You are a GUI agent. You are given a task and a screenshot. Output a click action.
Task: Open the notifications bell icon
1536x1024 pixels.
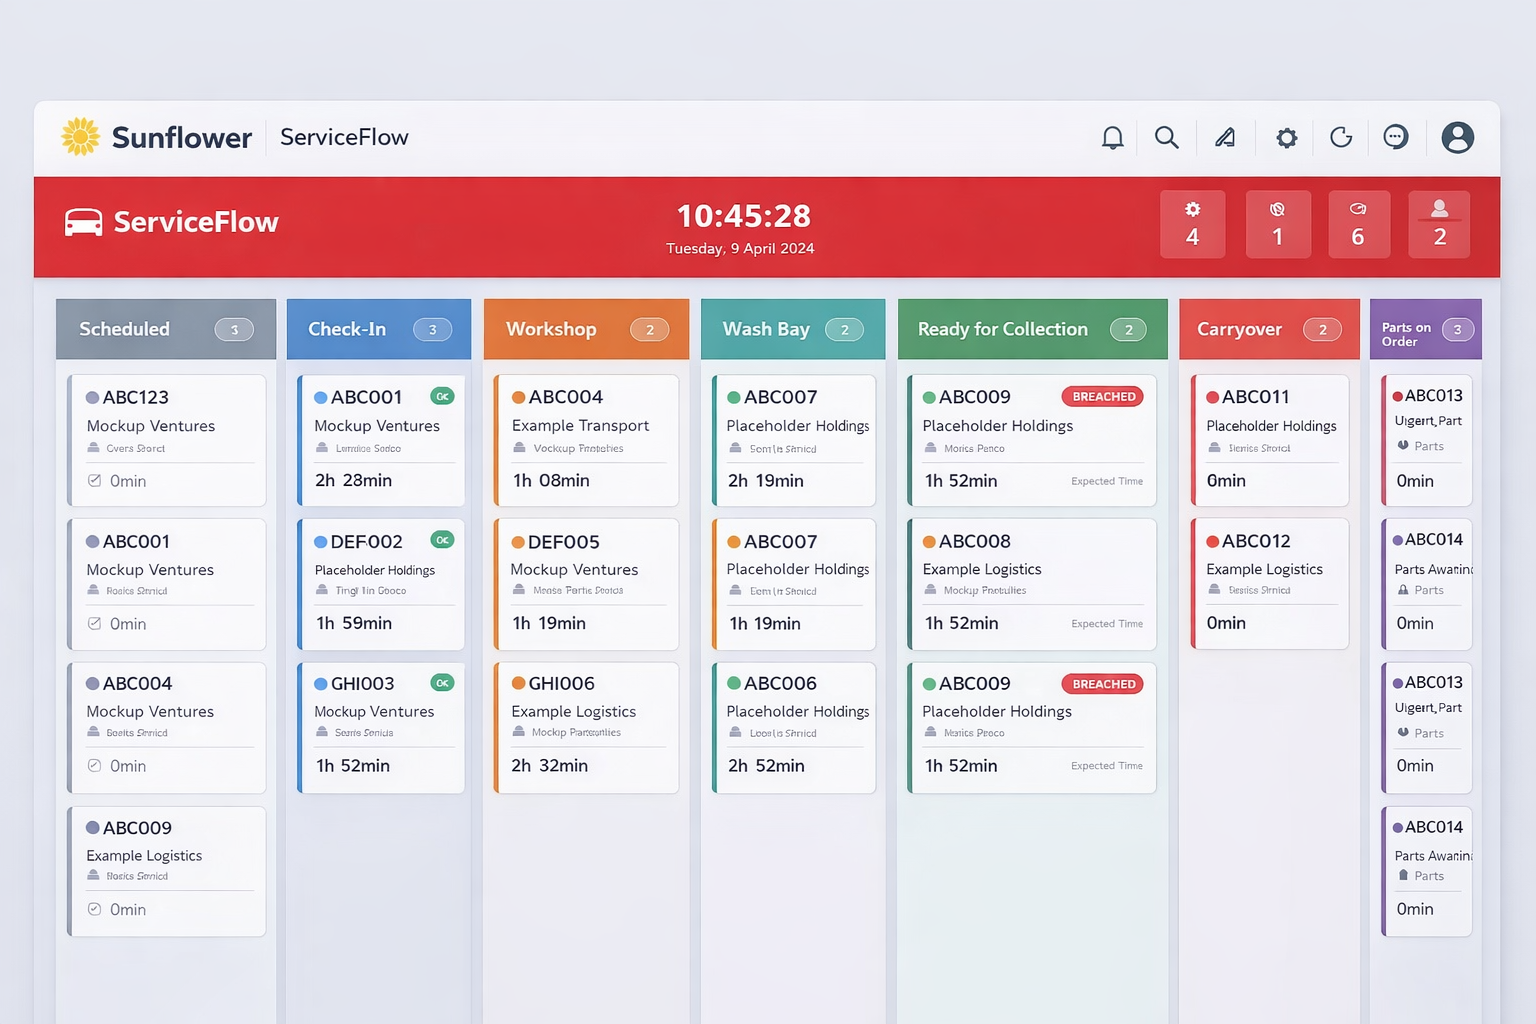coord(1112,137)
